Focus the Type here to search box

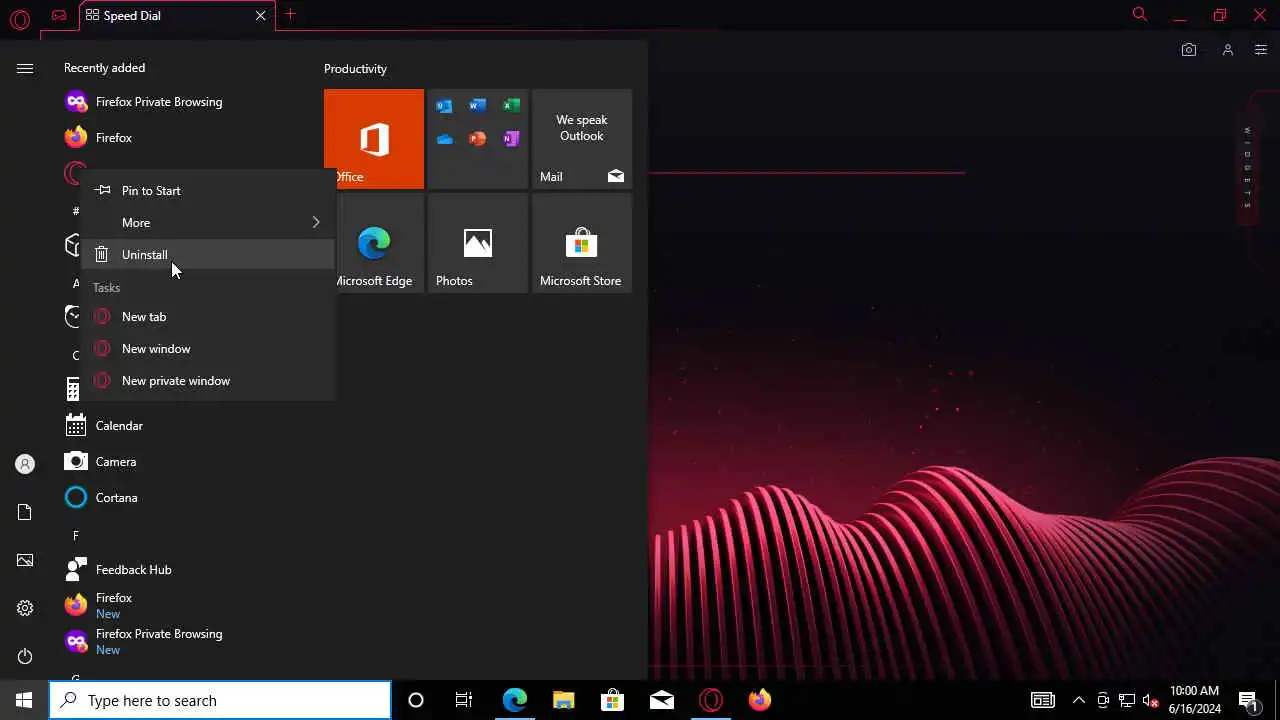click(220, 700)
